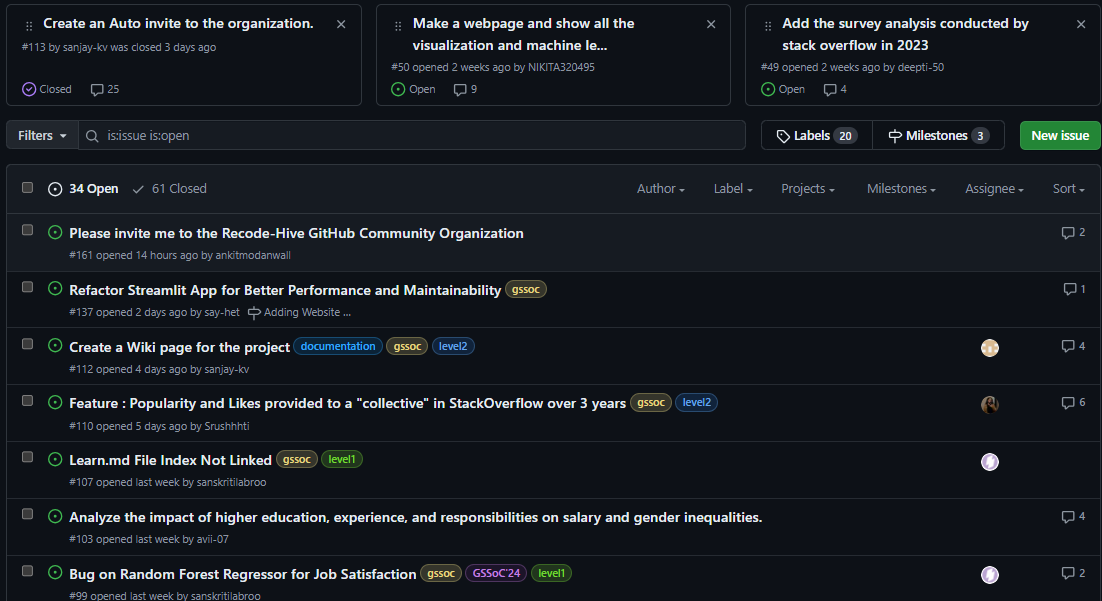The width and height of the screenshot is (1102, 601).
Task: Expand the Filters menu
Action: pos(41,135)
